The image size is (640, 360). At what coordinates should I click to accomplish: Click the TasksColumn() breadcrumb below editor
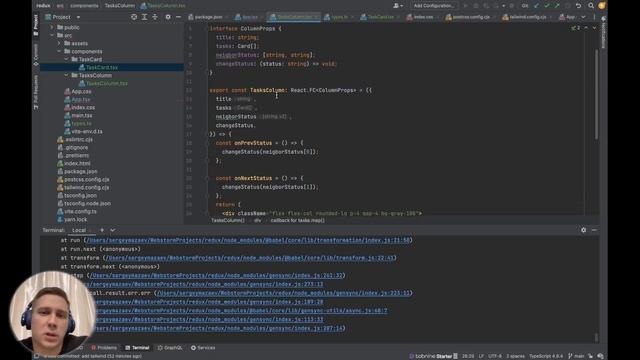[228, 220]
